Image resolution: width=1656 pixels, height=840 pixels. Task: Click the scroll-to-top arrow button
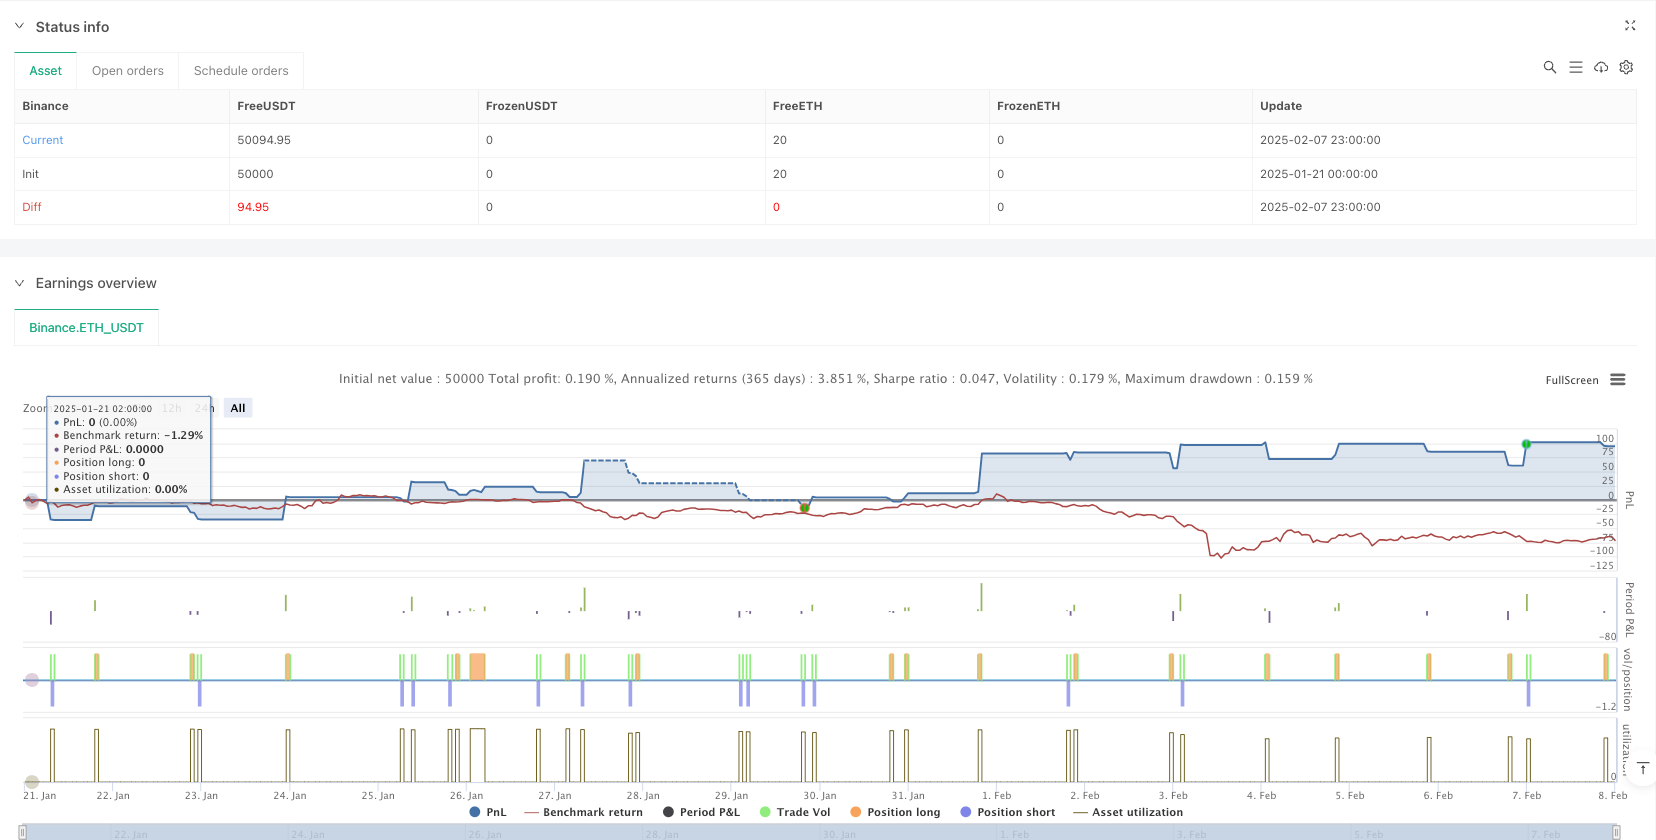click(1642, 768)
